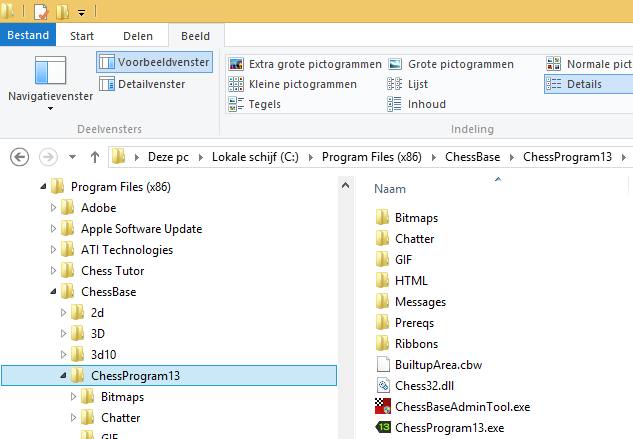Select the Tegels layout

click(254, 104)
